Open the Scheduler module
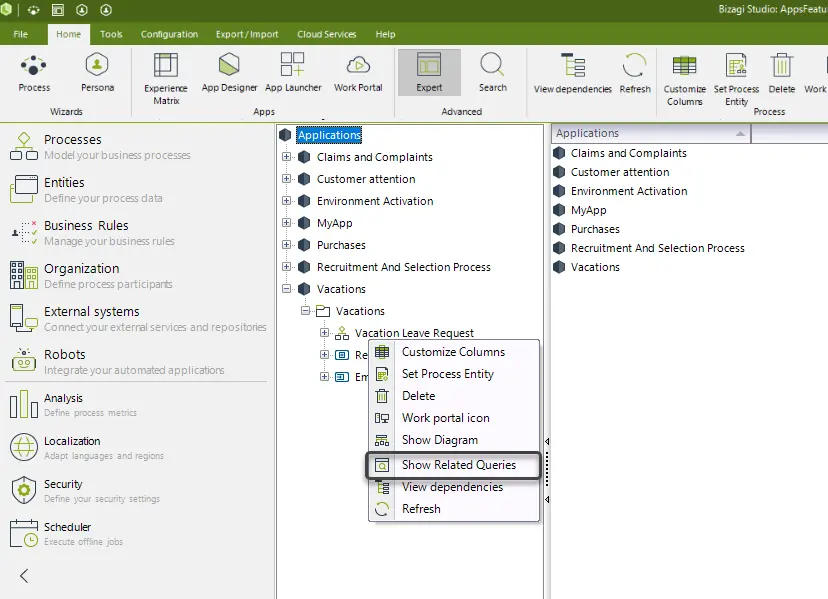Image resolution: width=828 pixels, height=599 pixels. coord(67,534)
